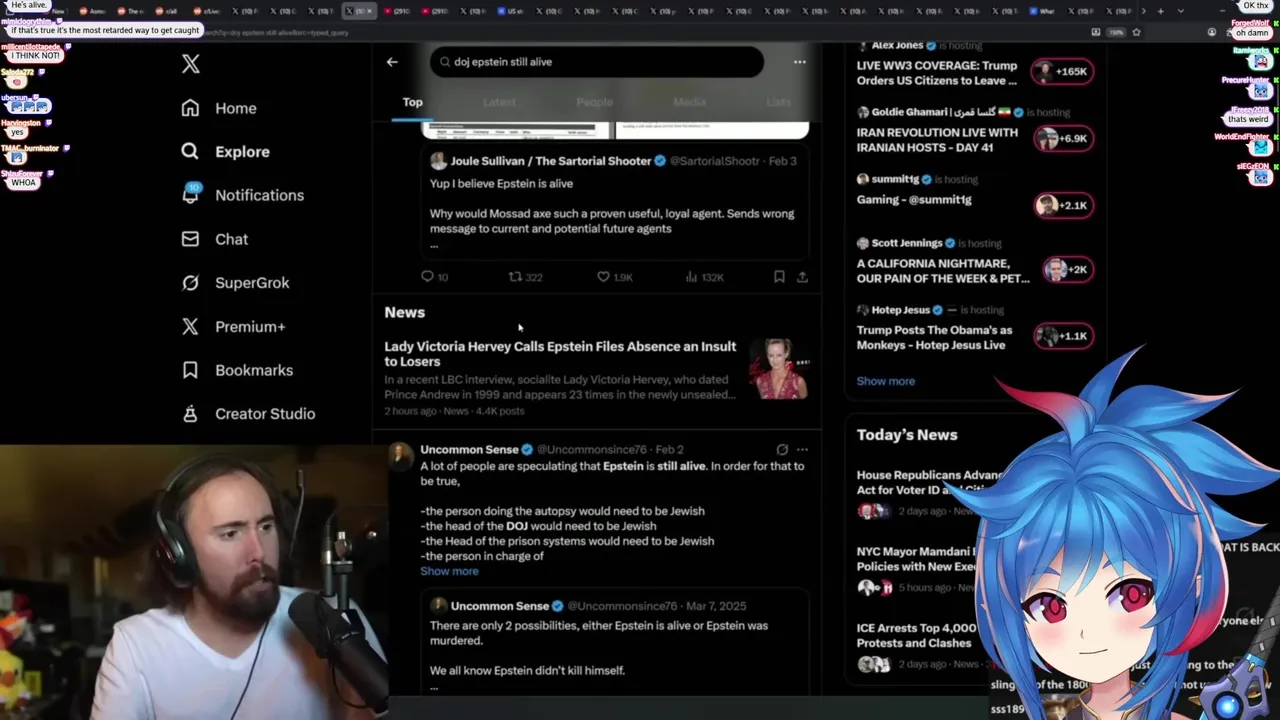Open more menu on Uncommon Sense post
This screenshot has width=1280, height=720.
[x=802, y=450]
